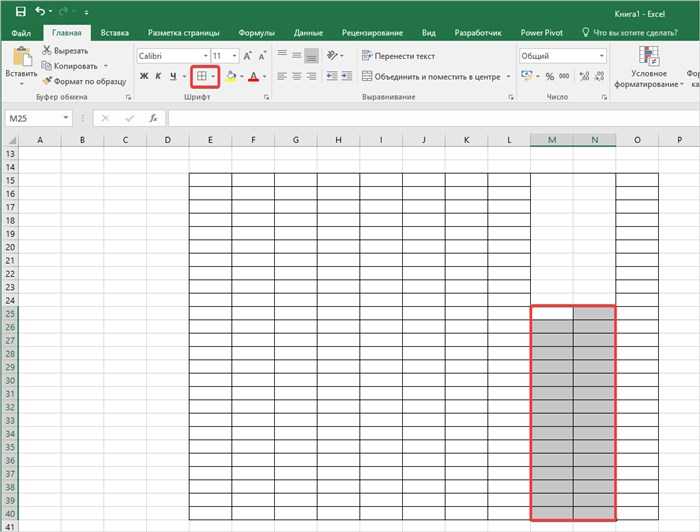Click the Accounting currency format icon
The width and height of the screenshot is (700, 532).
[x=527, y=76]
